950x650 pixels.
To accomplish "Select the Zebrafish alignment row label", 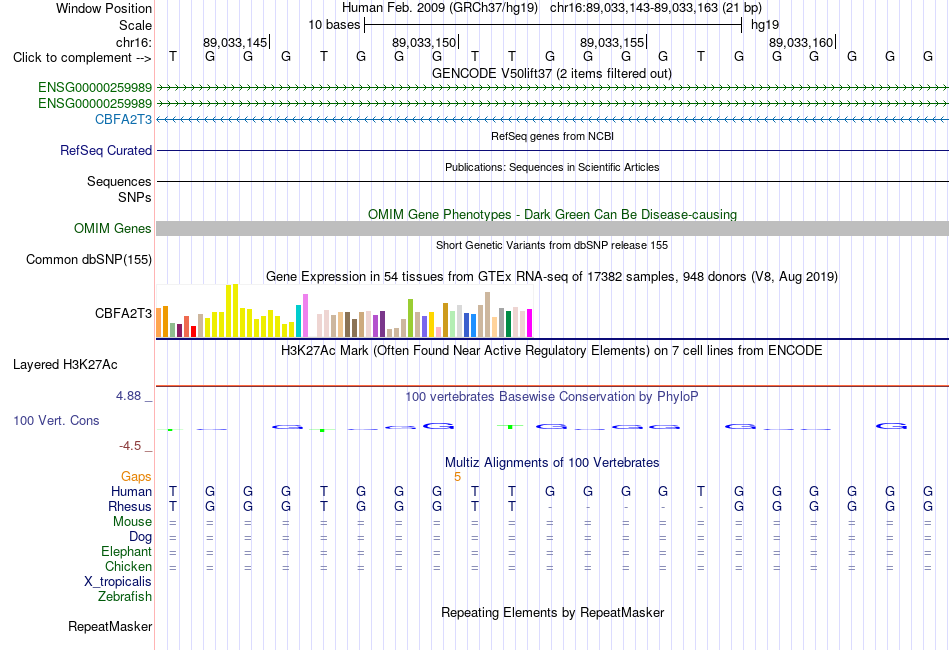I will point(125,597).
